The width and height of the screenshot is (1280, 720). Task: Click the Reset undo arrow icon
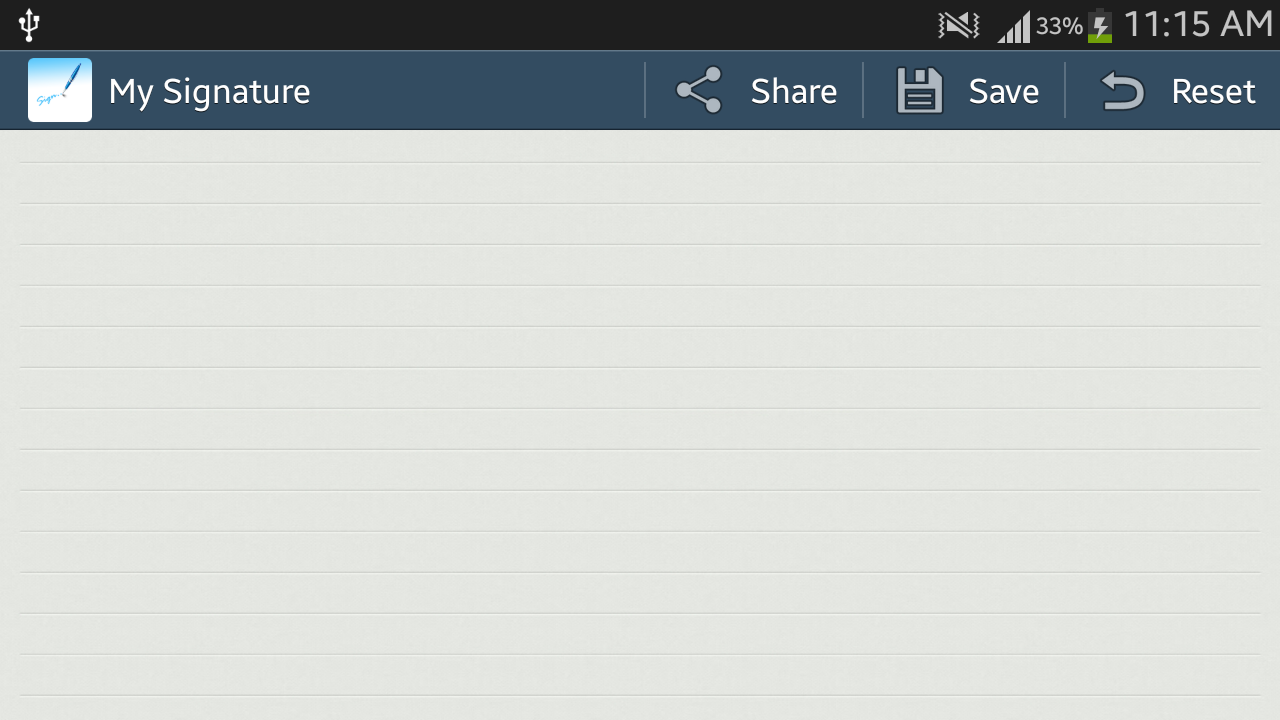[1122, 91]
